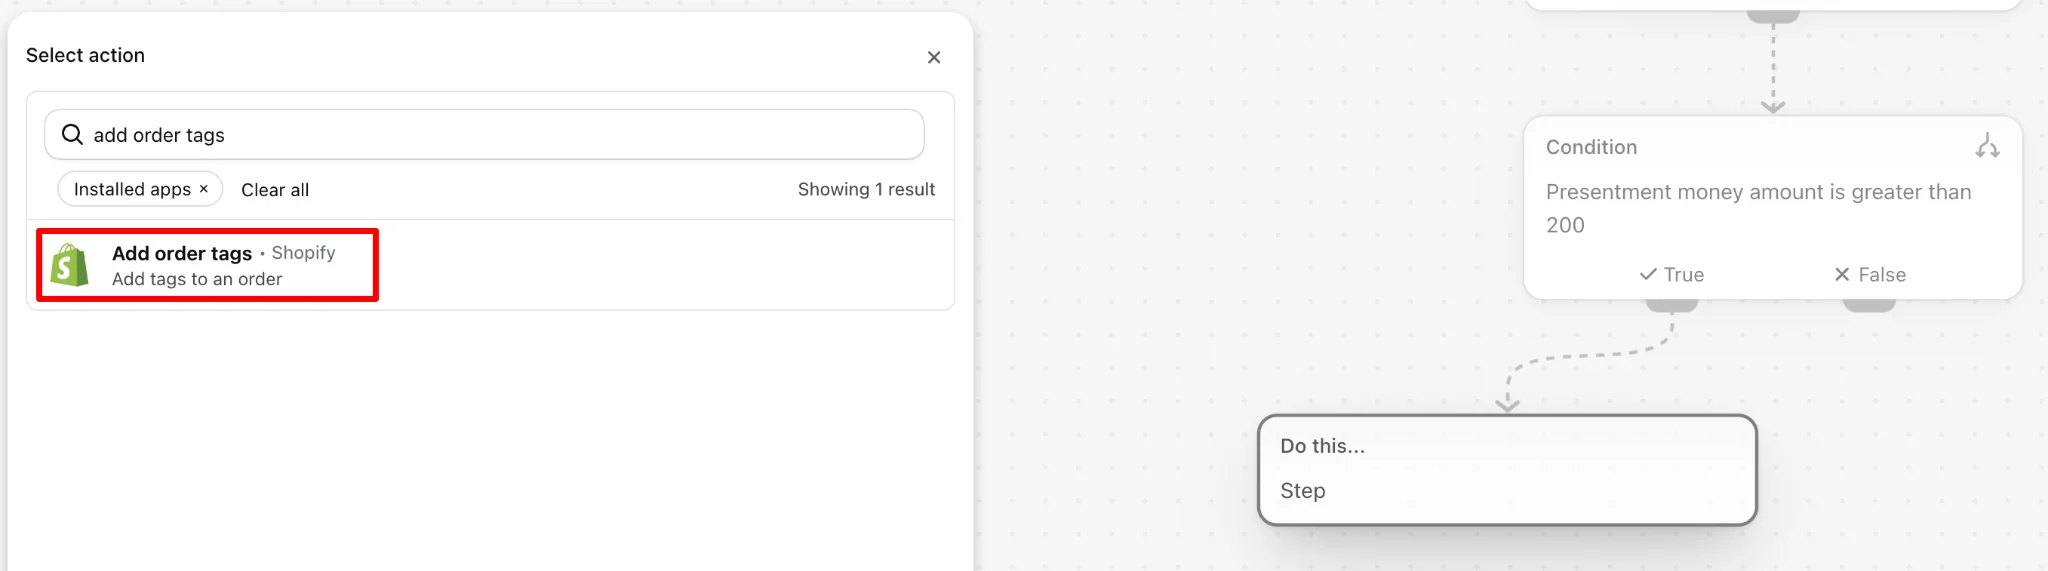The image size is (2048, 571).
Task: Select the Add order tags action
Action: pos(208,265)
